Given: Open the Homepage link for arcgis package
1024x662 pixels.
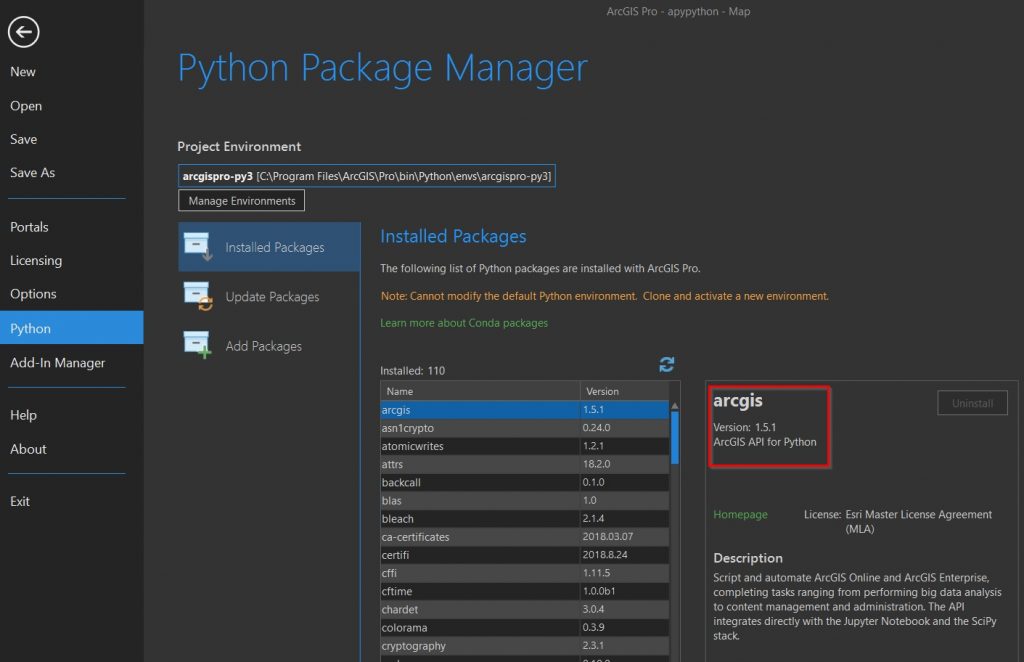Looking at the screenshot, I should (x=740, y=513).
